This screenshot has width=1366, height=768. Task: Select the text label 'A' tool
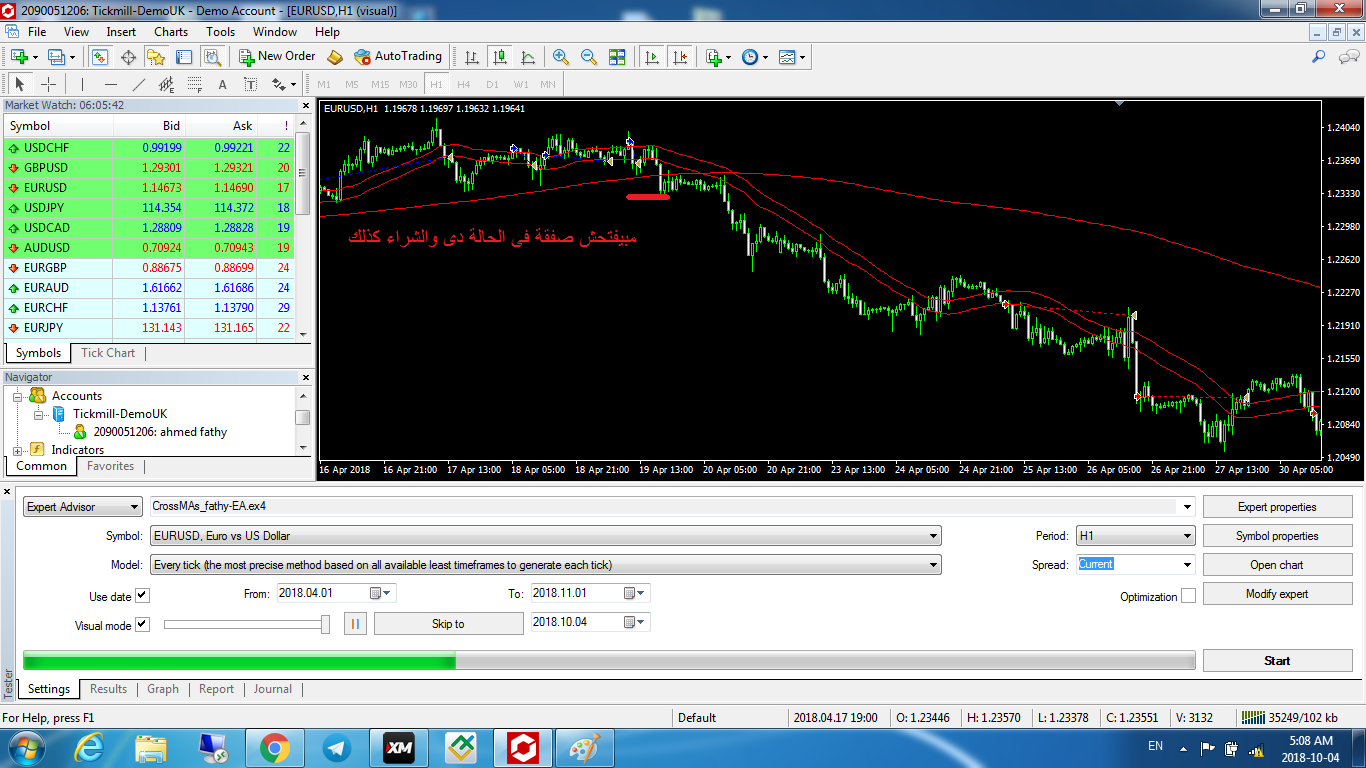222,84
